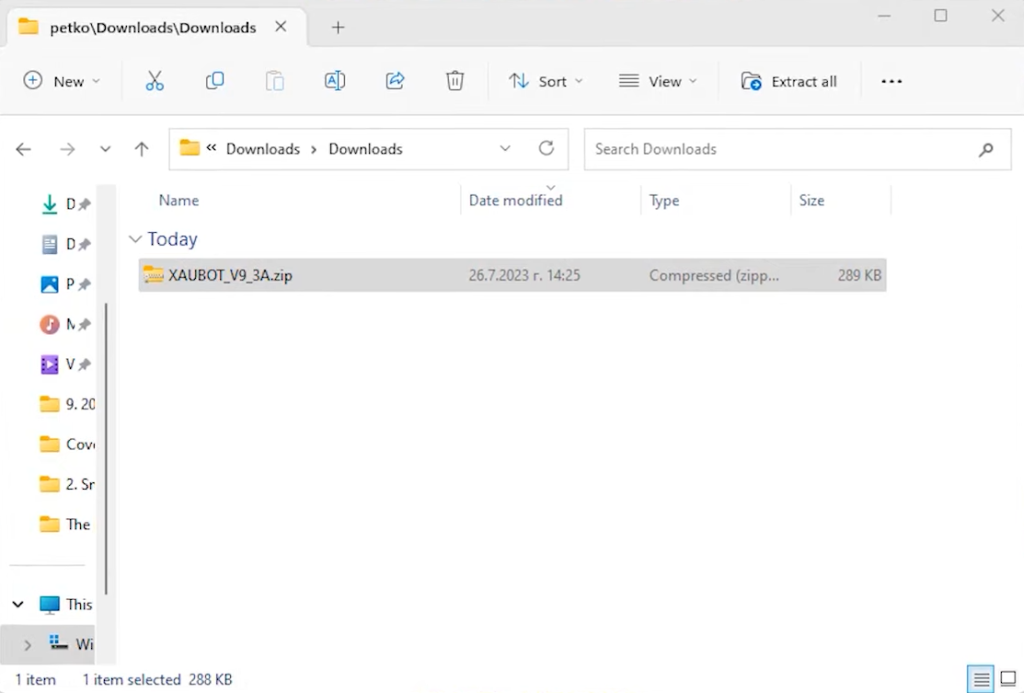Click the Delete trash can icon
The height and width of the screenshot is (693, 1024).
pos(455,81)
